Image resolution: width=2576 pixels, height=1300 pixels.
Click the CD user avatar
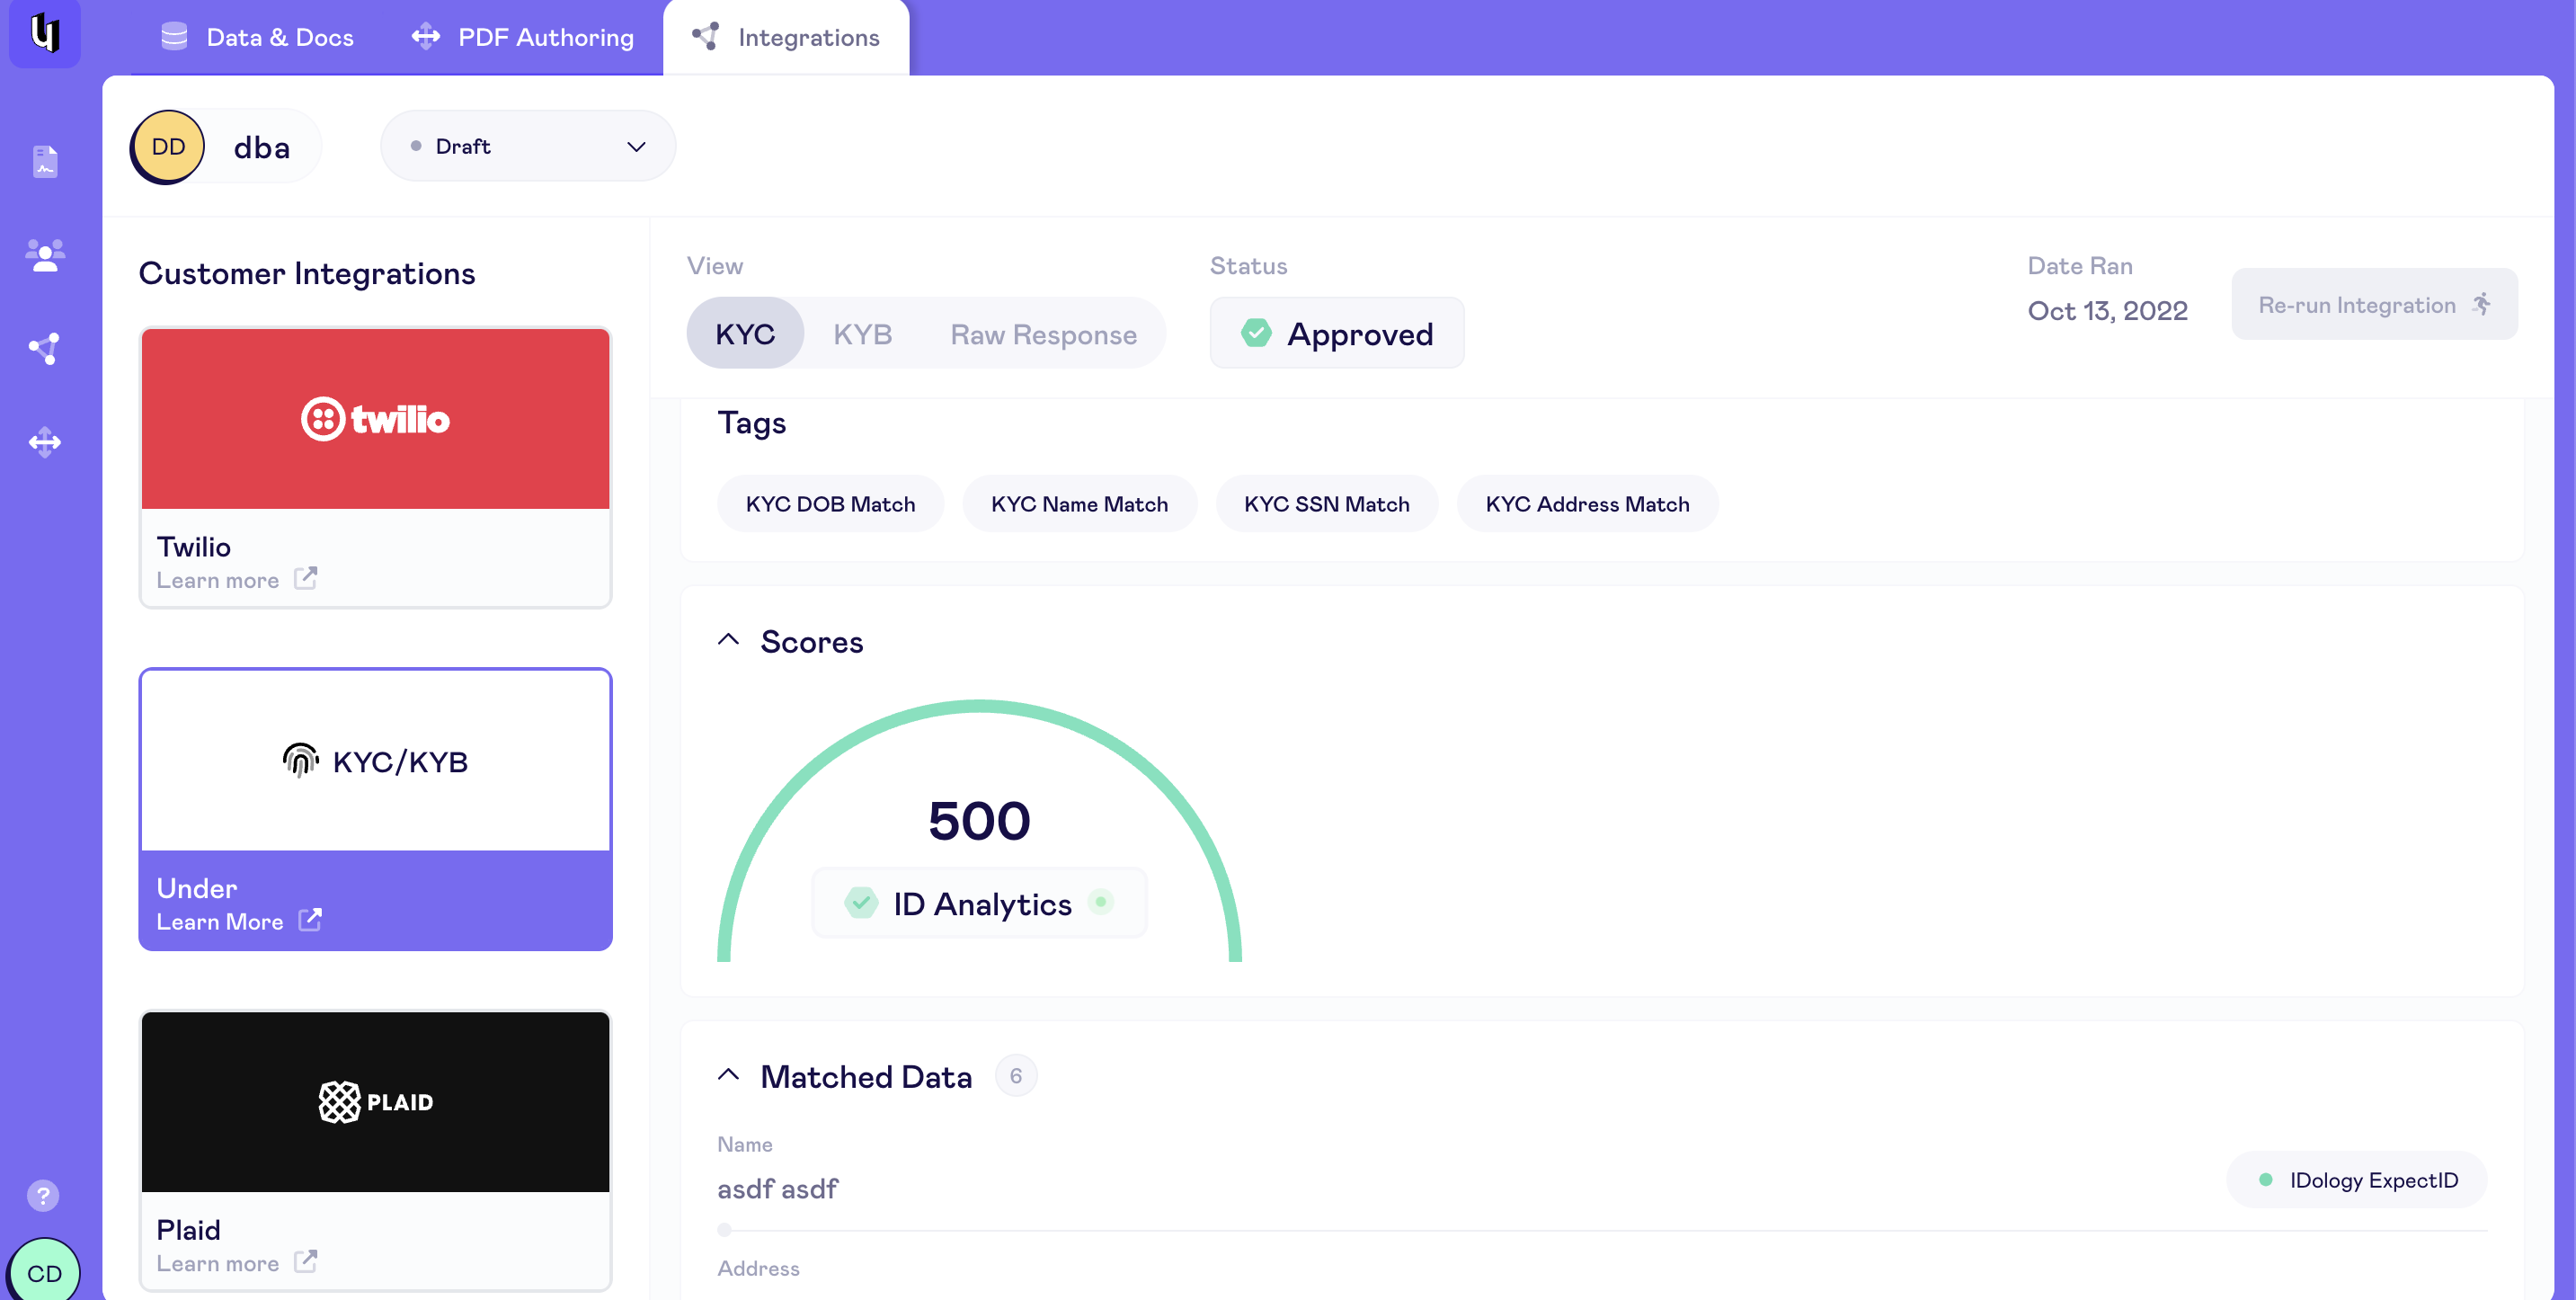(x=44, y=1272)
